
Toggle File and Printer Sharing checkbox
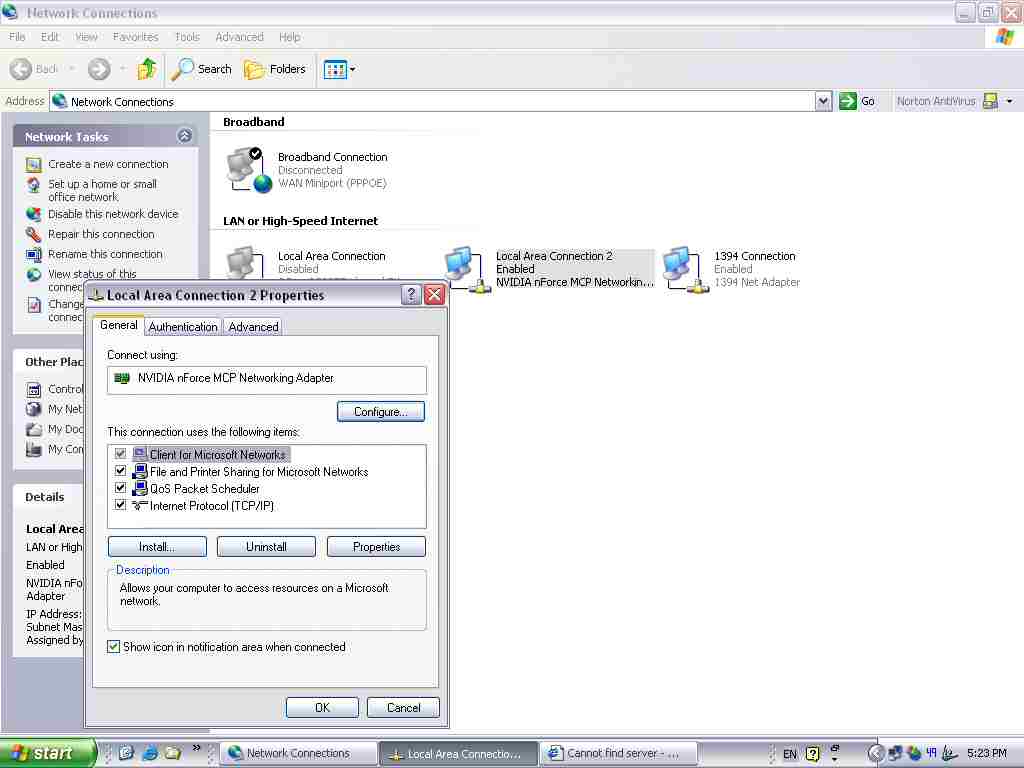click(x=120, y=471)
